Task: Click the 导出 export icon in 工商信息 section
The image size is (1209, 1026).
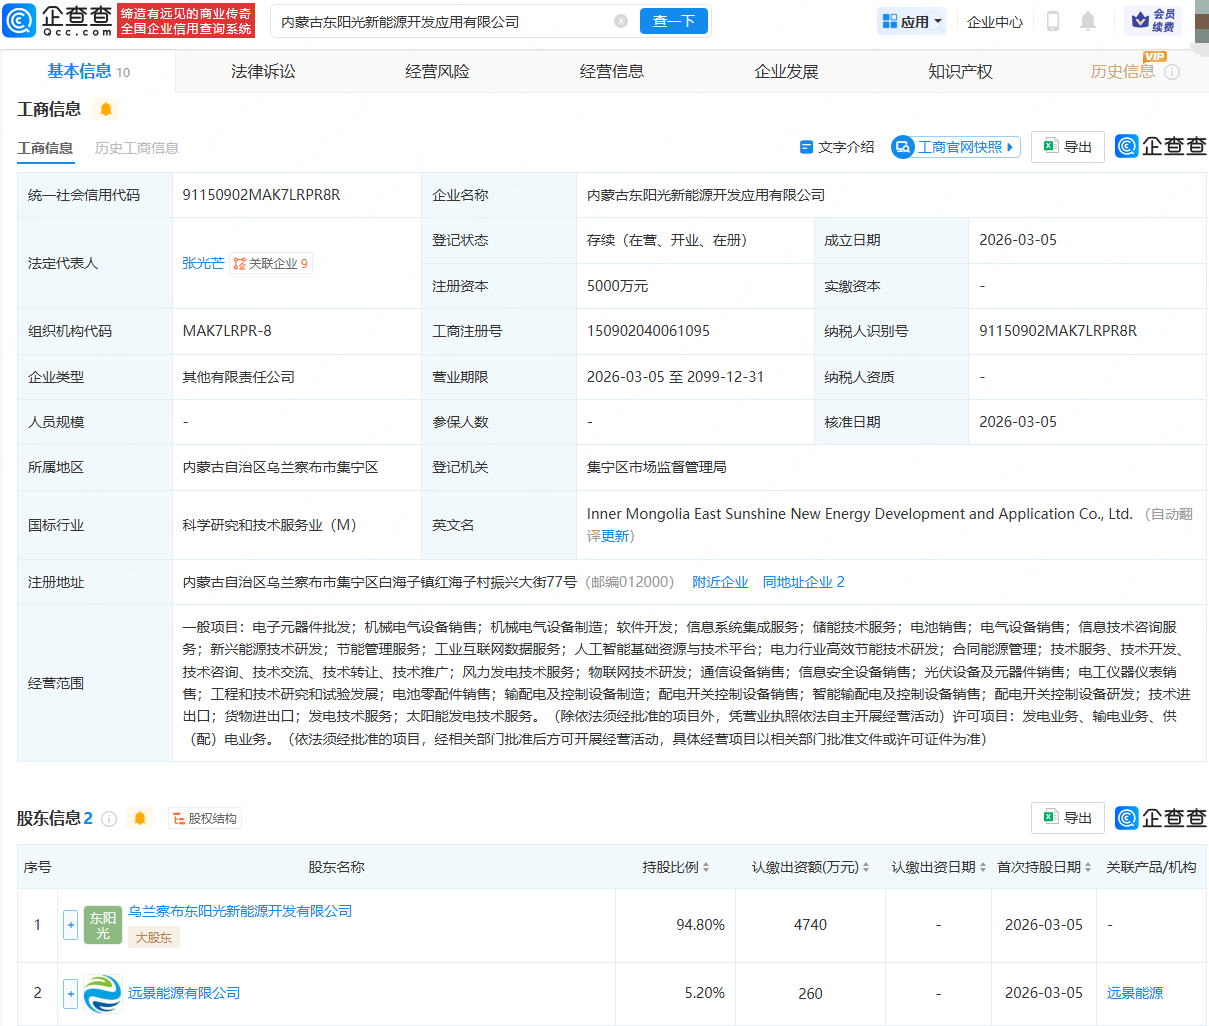Action: tap(1066, 146)
